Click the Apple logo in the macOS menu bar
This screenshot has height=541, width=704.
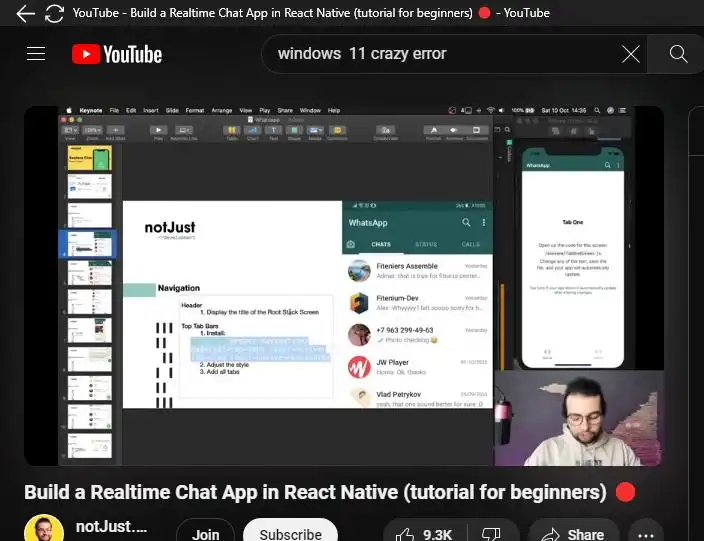pos(69,110)
